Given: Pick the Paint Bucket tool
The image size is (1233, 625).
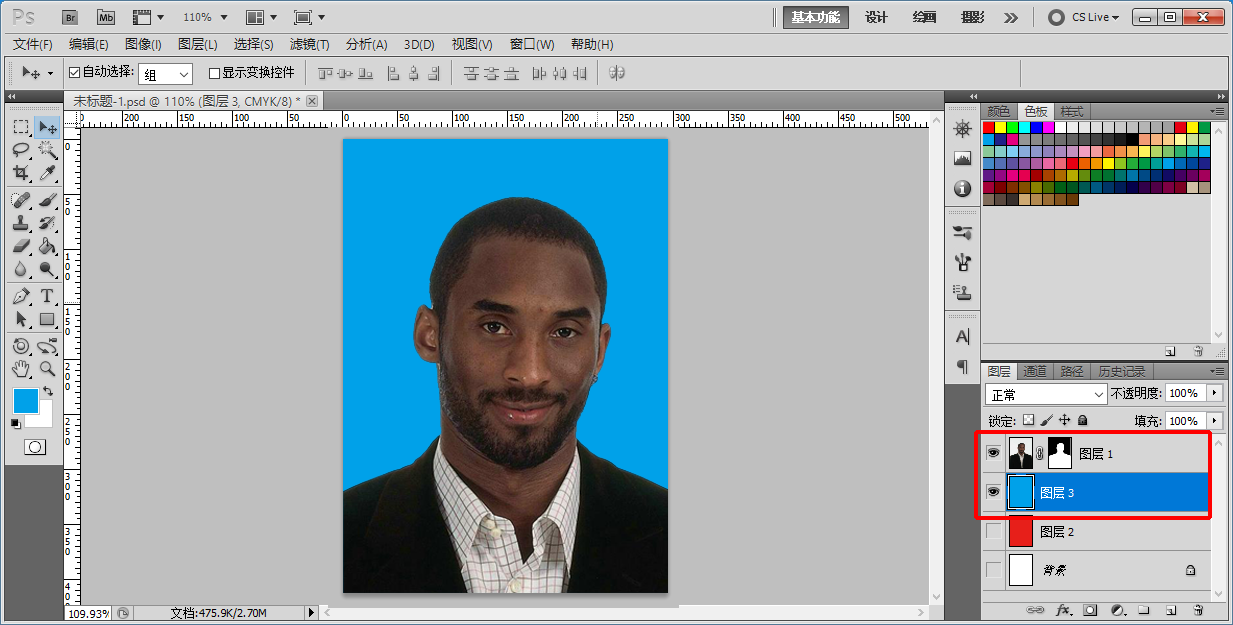Looking at the screenshot, I should coord(47,246).
